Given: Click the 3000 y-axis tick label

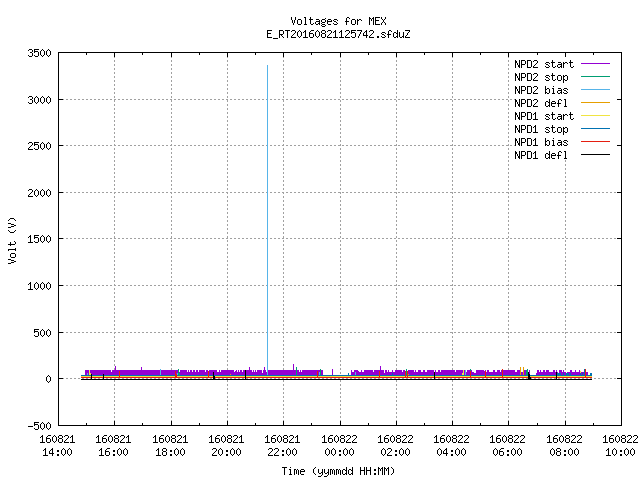Looking at the screenshot, I should tap(40, 100).
